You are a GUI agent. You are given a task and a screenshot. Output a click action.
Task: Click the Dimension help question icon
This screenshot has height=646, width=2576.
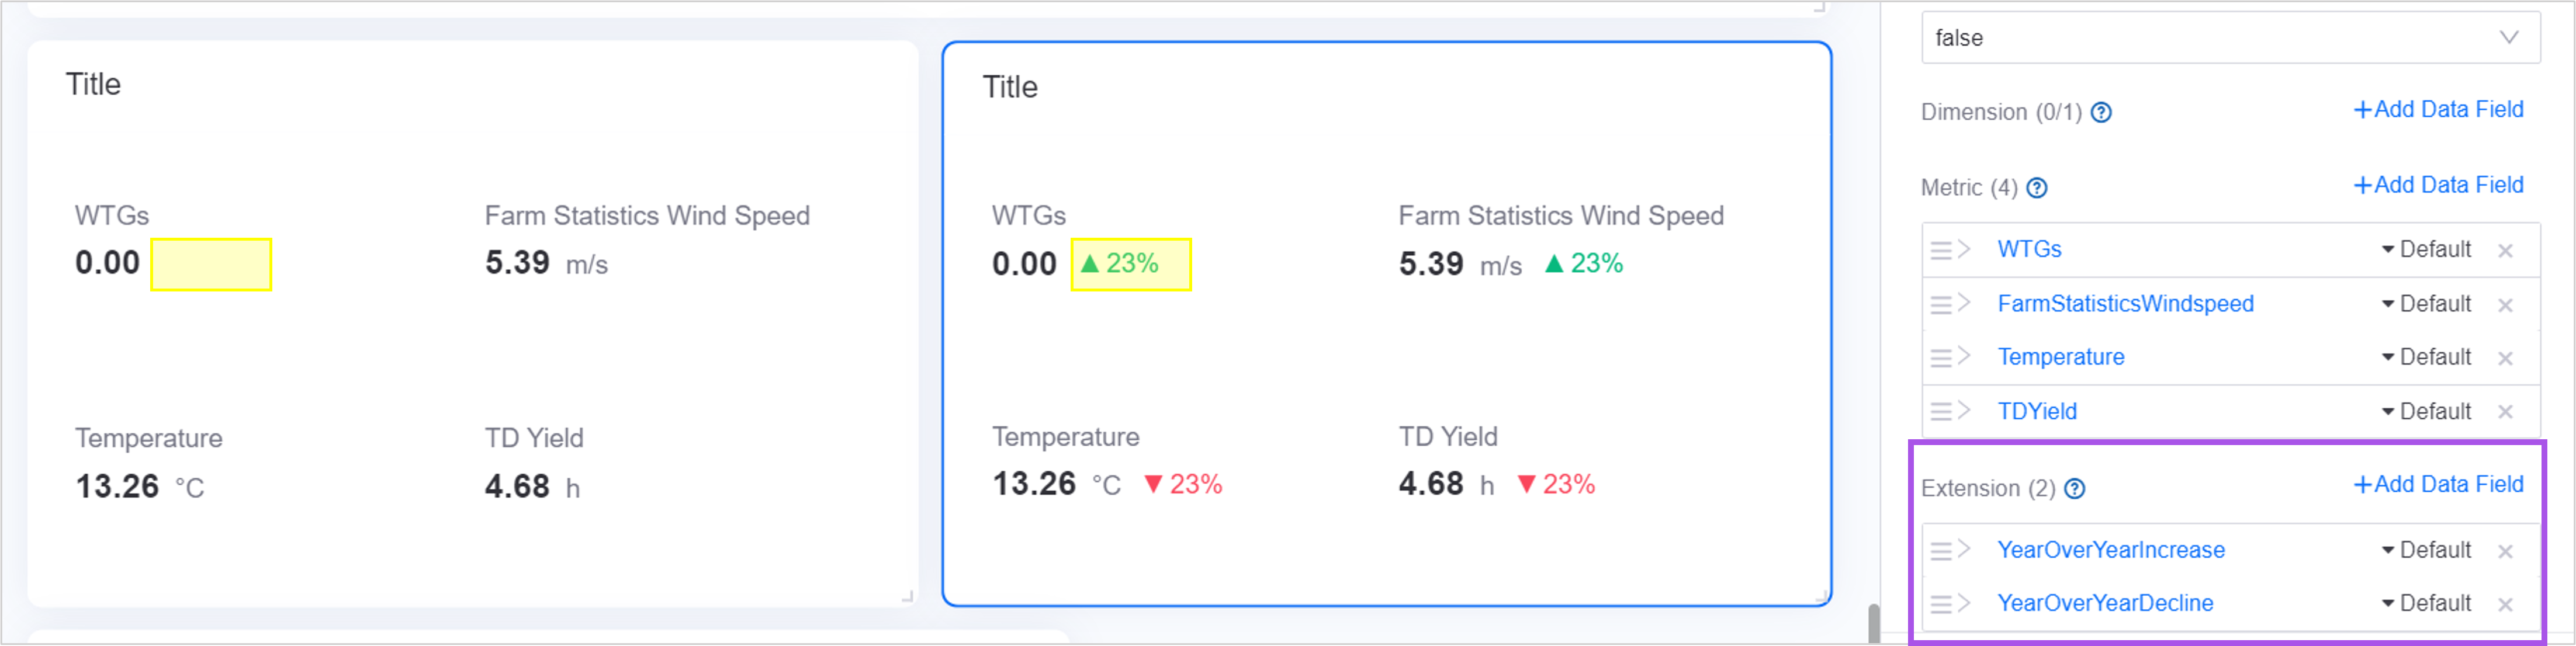[2101, 113]
